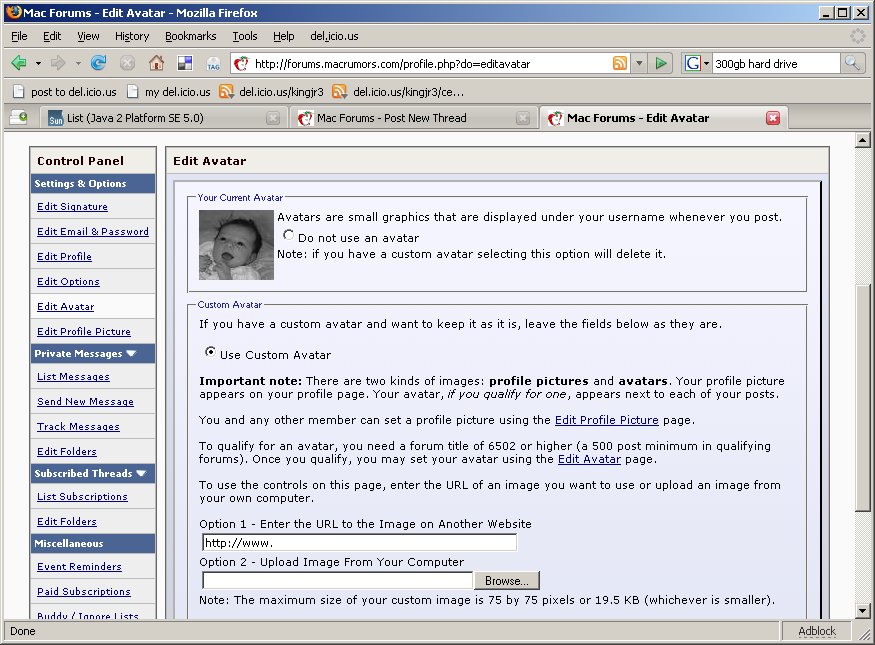
Task: Open the View menu
Action: pyautogui.click(x=88, y=36)
